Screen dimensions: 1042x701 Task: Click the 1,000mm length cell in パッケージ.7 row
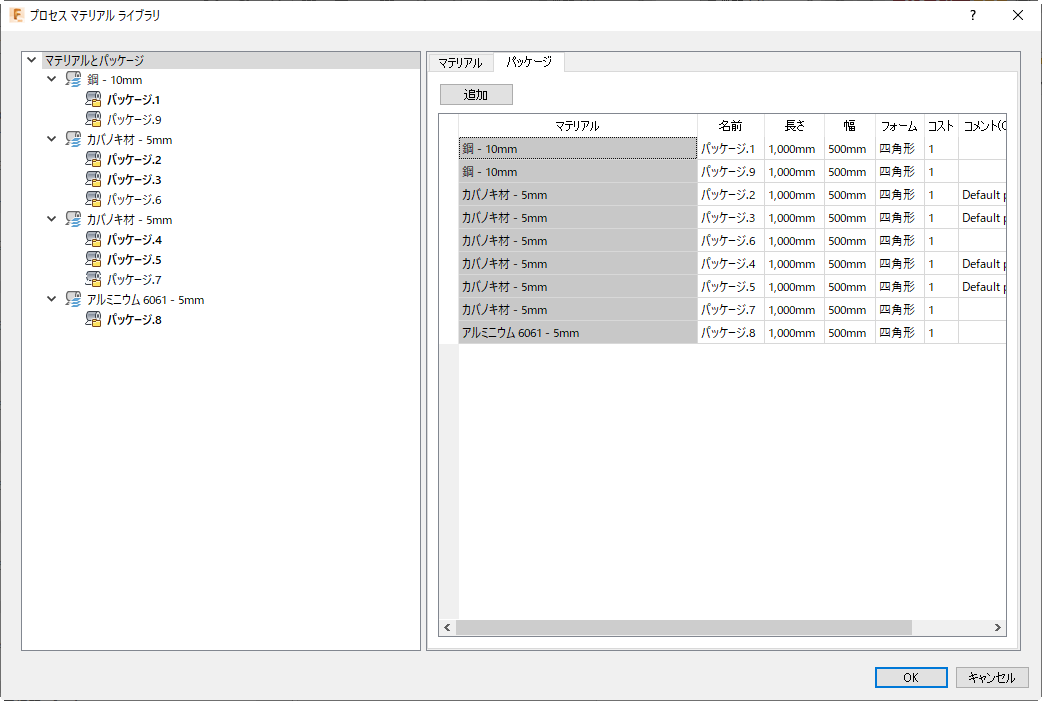[x=794, y=310]
